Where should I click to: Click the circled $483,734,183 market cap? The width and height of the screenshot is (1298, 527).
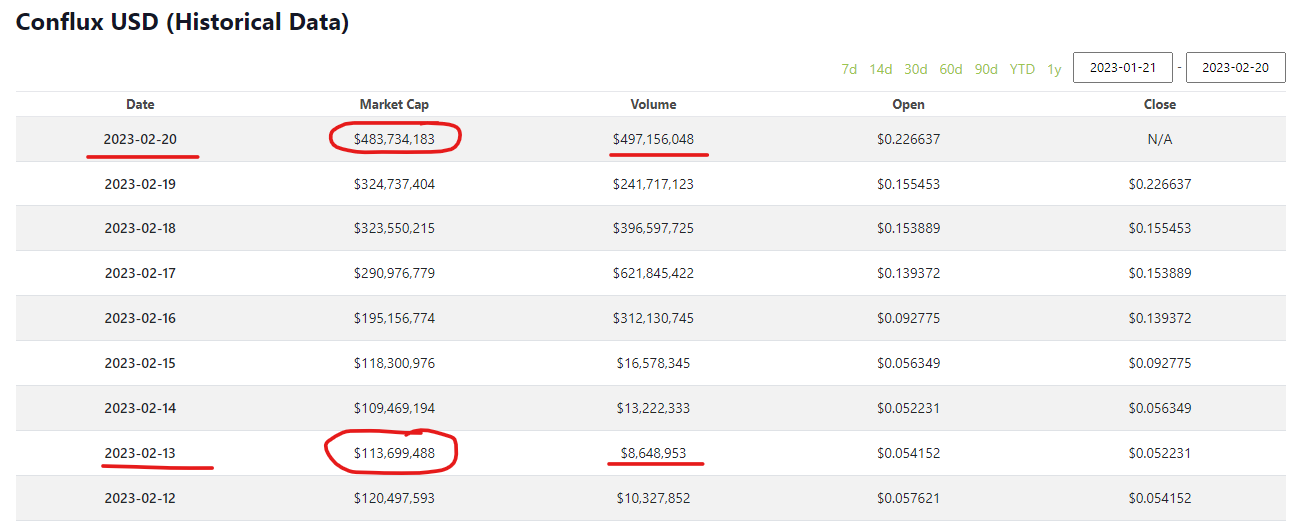[394, 139]
